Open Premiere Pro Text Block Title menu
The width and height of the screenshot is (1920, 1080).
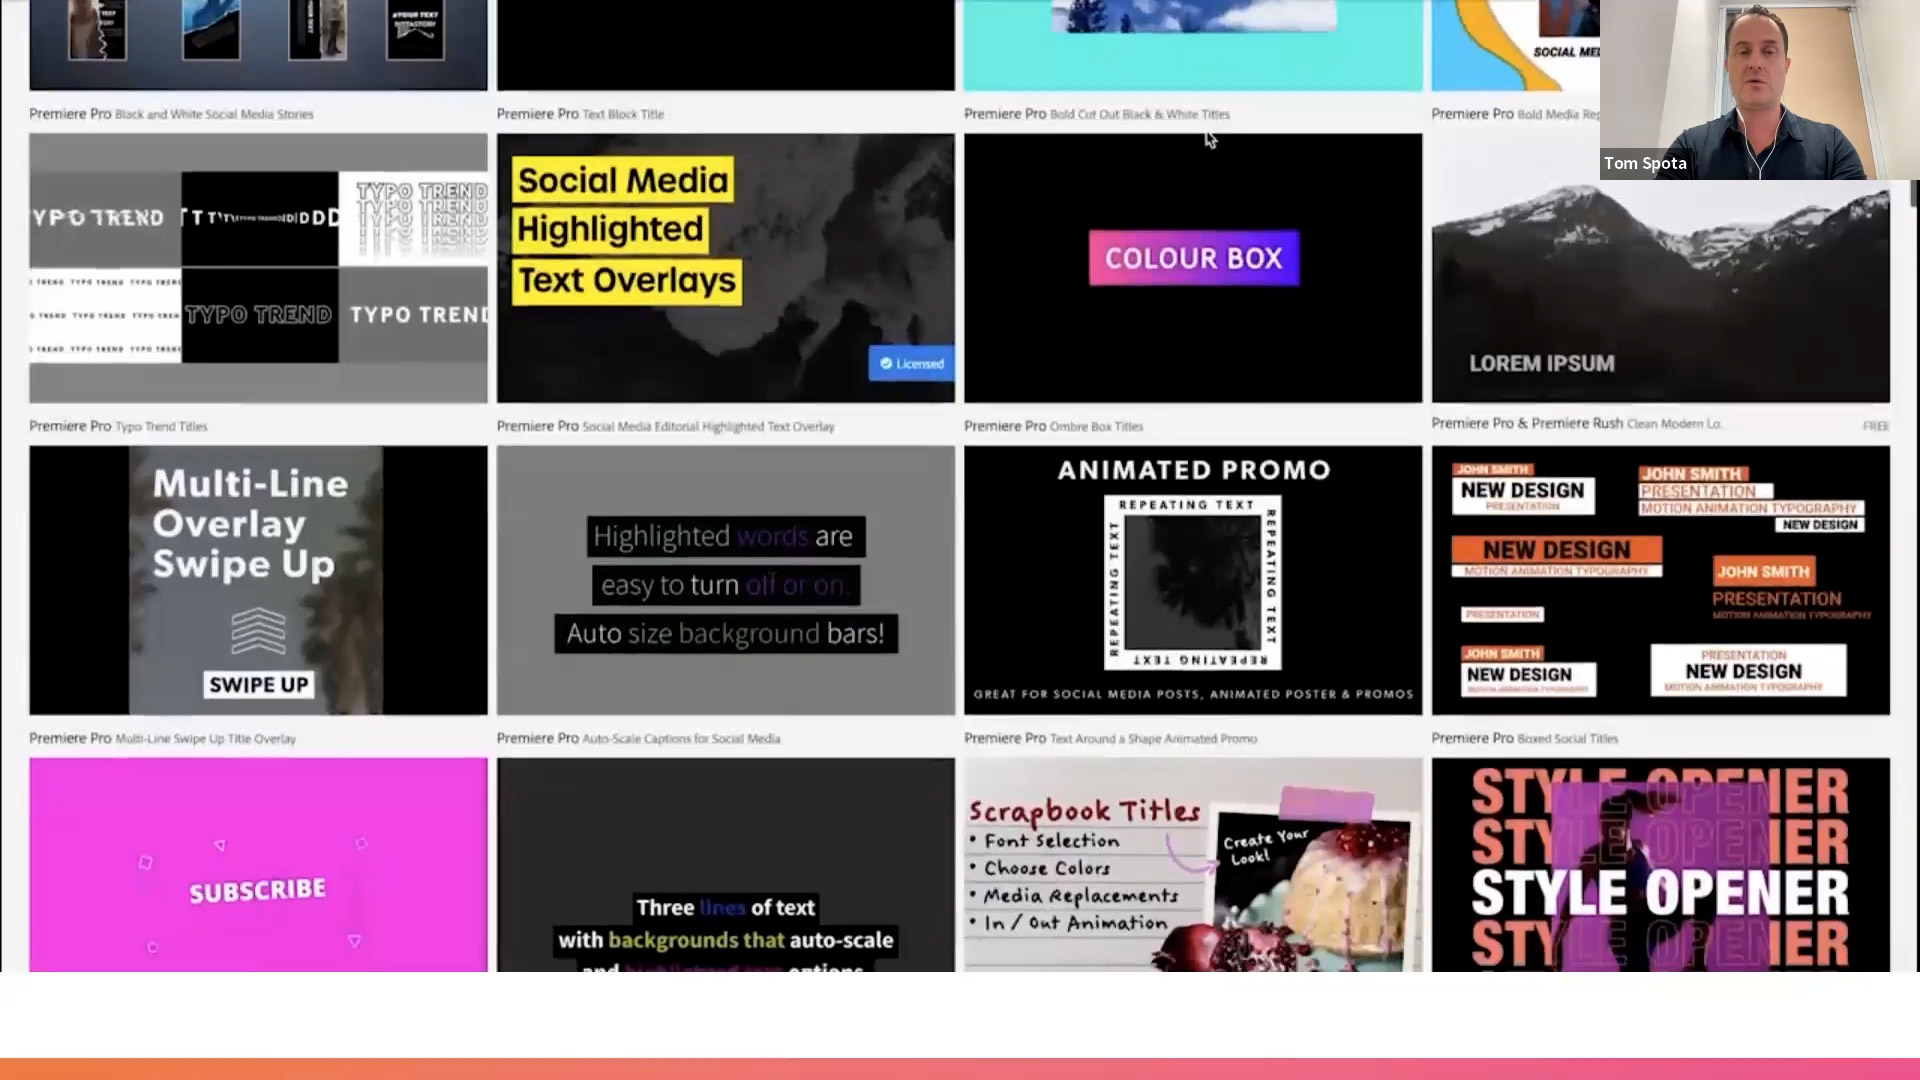click(x=580, y=113)
